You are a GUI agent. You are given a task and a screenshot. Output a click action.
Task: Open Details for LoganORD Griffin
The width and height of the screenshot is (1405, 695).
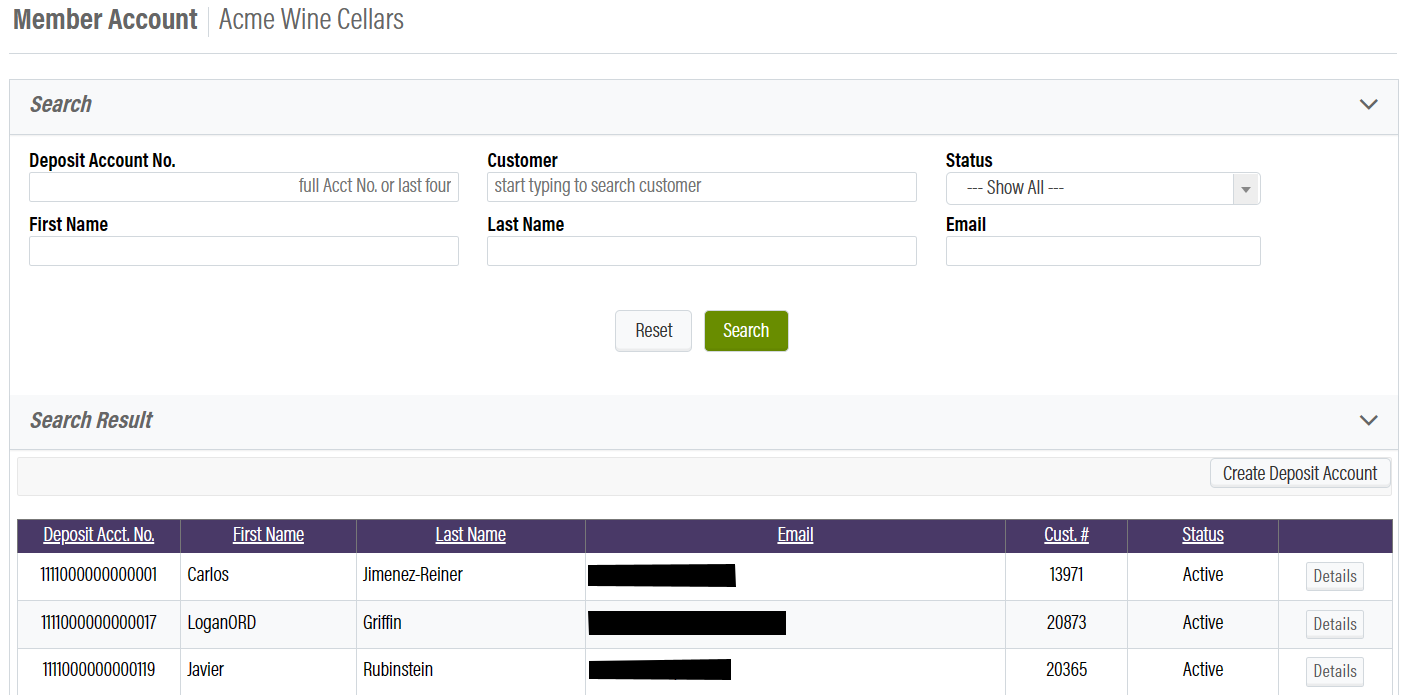pos(1334,623)
